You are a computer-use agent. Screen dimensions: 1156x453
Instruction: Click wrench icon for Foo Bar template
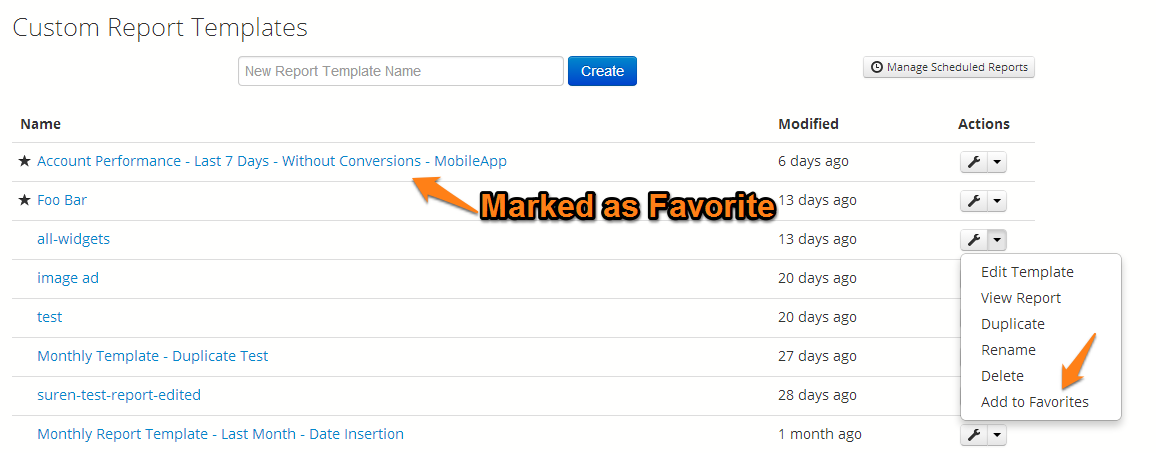[973, 201]
